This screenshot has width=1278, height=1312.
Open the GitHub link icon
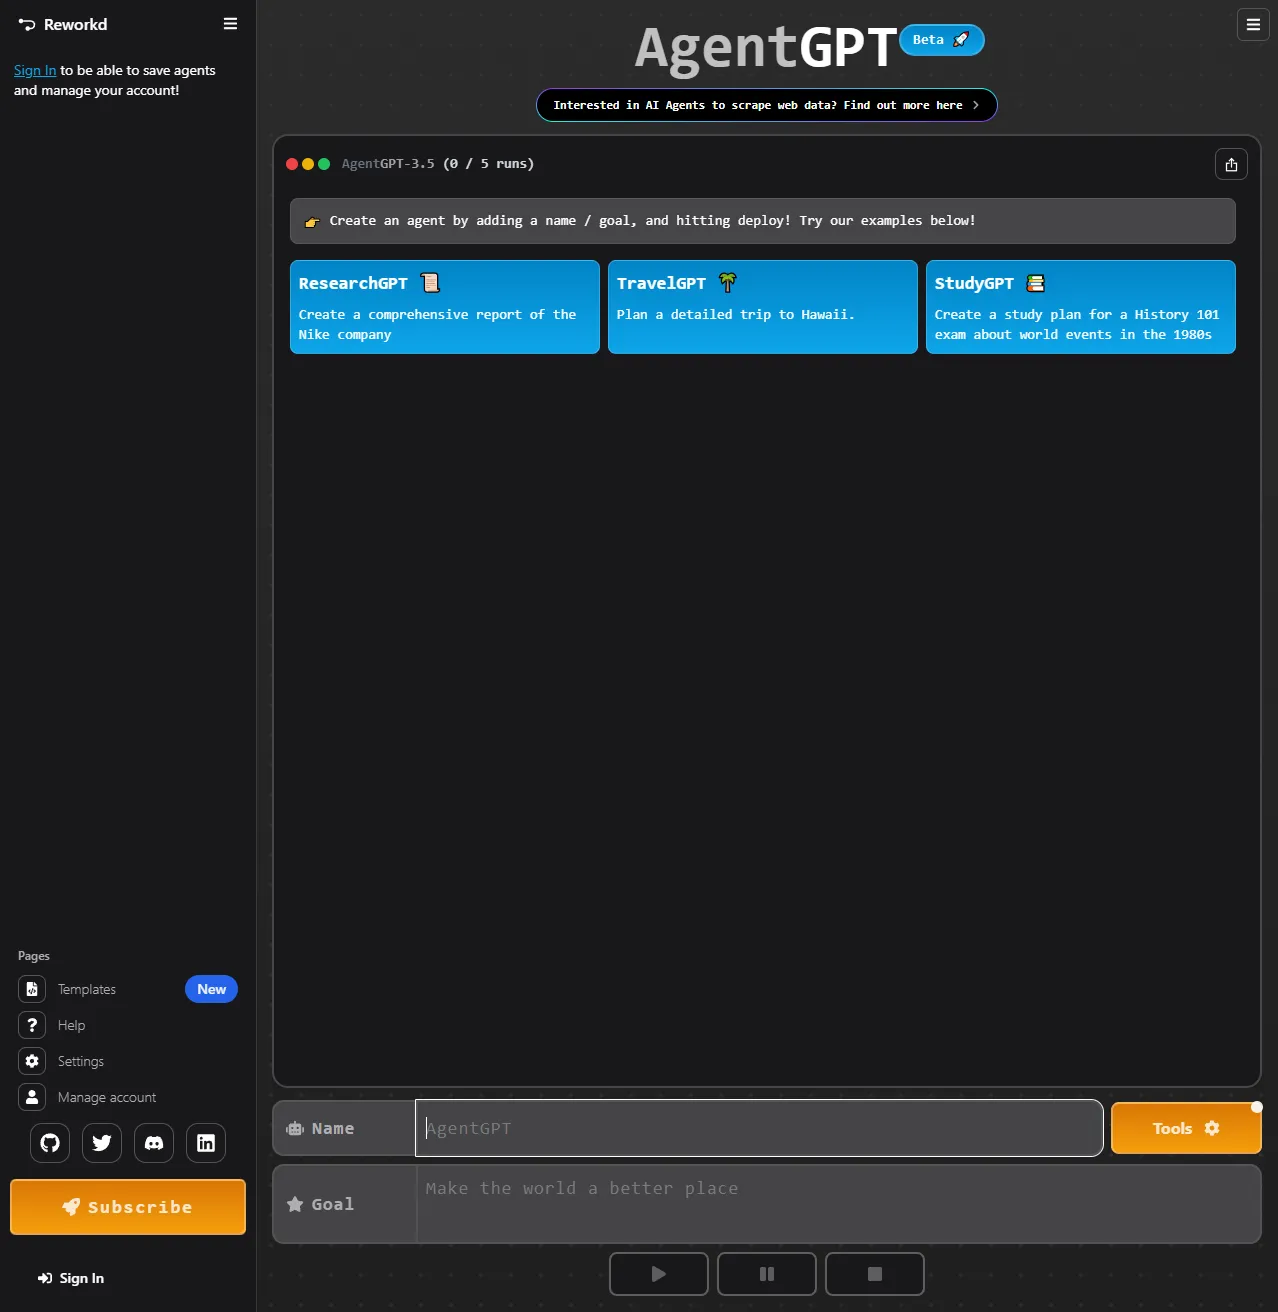pos(50,1143)
